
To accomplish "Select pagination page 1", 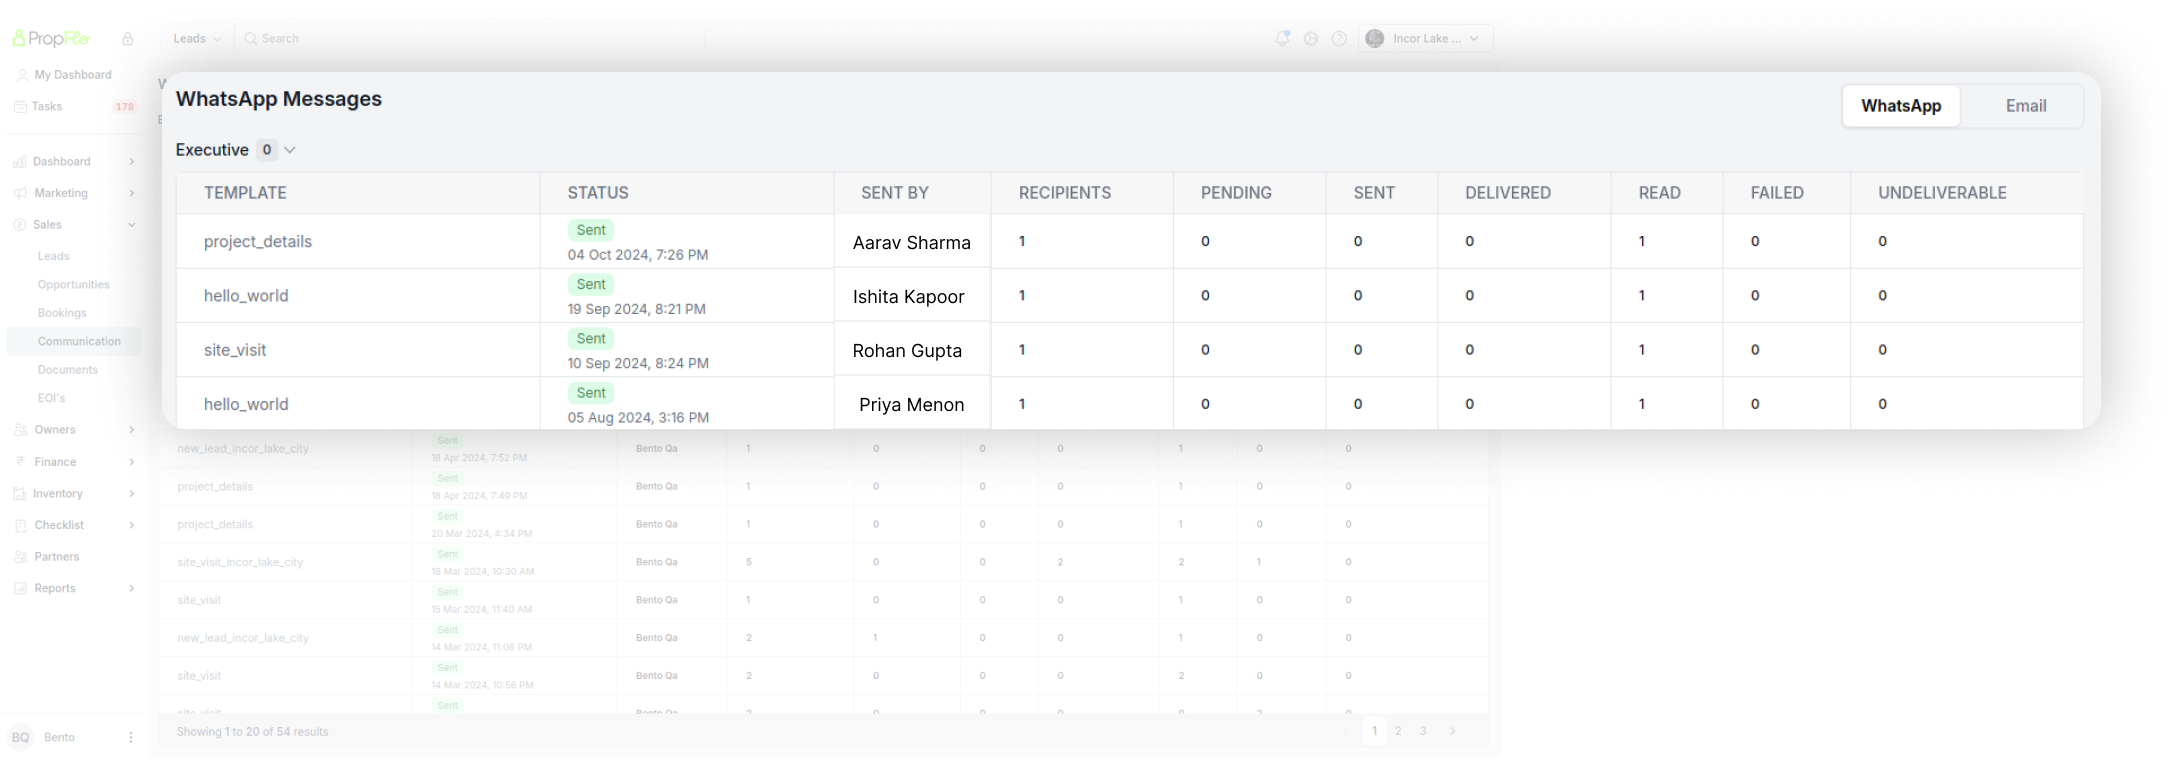I will 1374,731.
